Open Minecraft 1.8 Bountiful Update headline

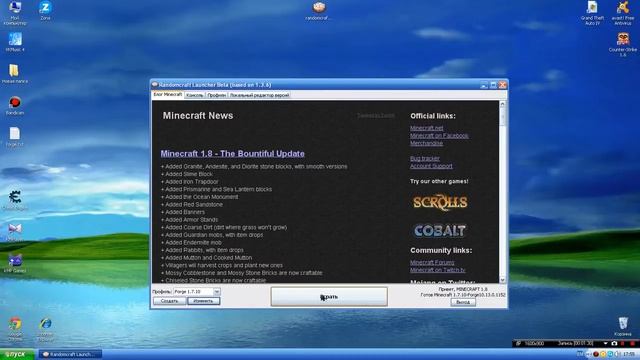(232, 153)
